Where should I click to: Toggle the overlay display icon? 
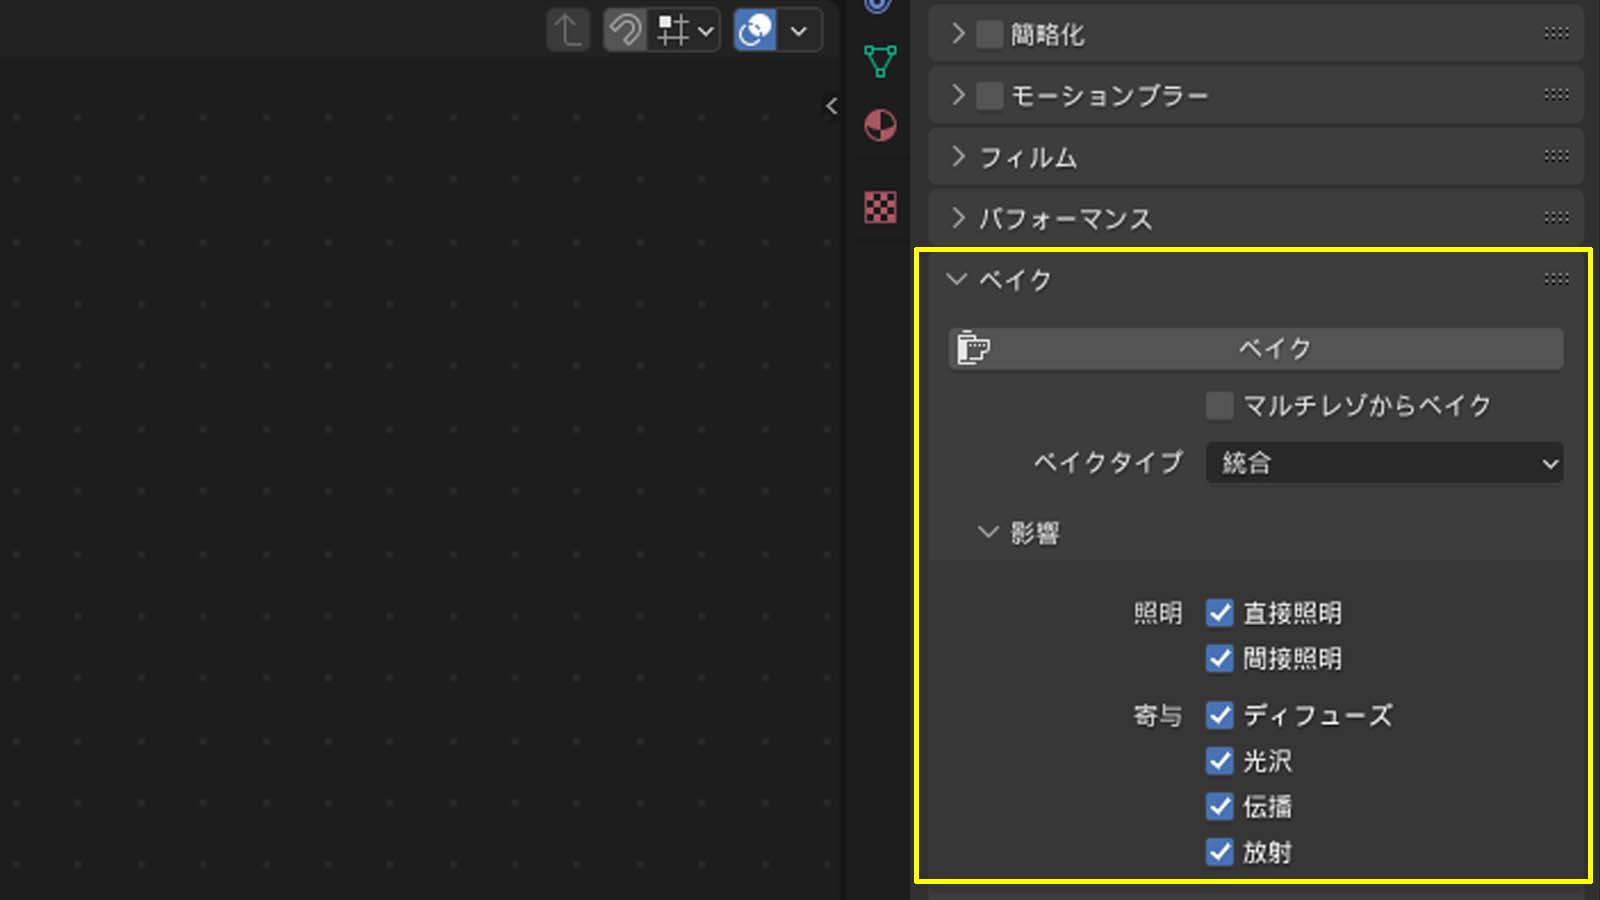[755, 30]
